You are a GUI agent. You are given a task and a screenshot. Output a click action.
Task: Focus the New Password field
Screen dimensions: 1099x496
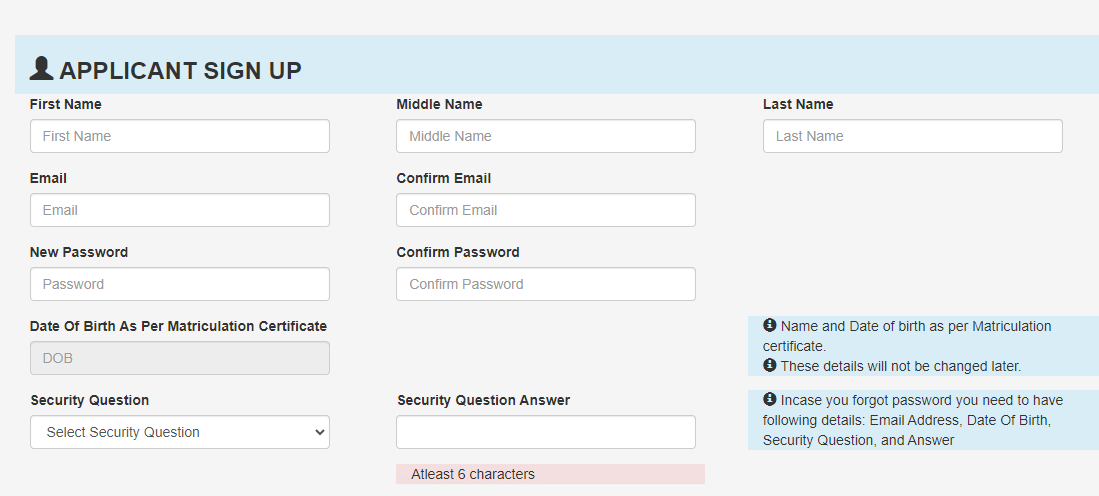coord(179,284)
